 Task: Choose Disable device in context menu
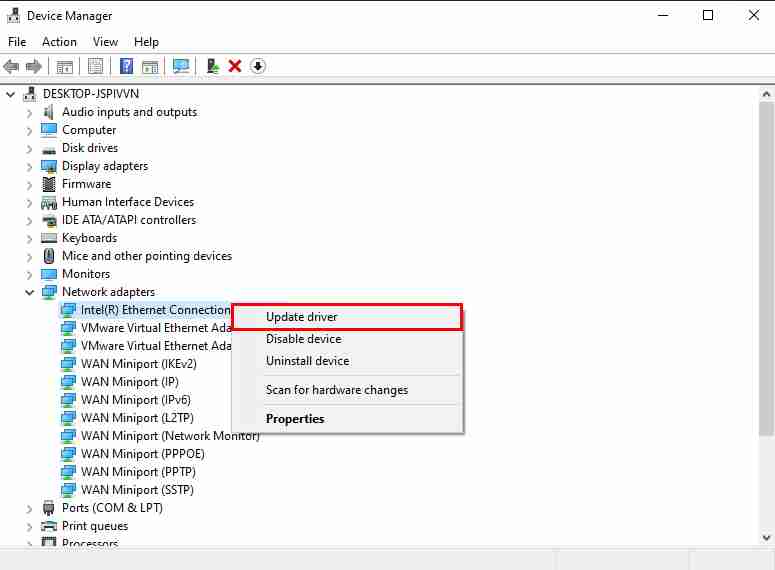[347, 339]
